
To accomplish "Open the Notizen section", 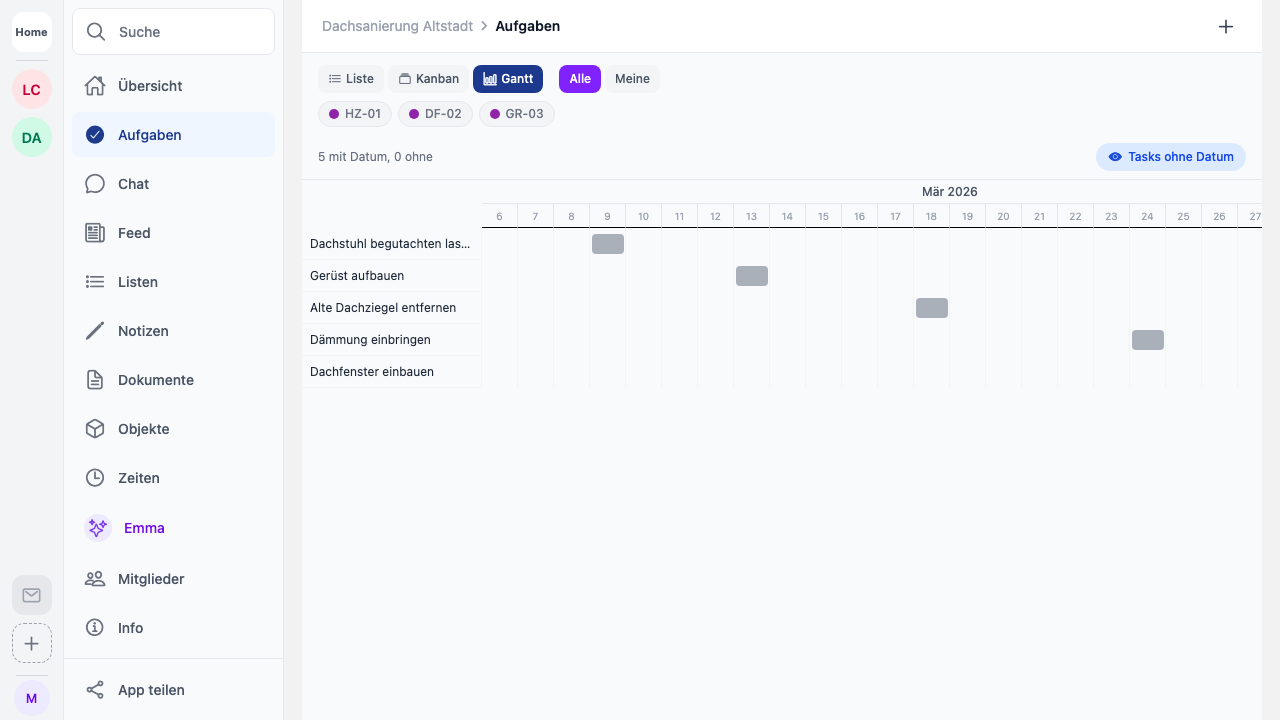I will point(142,331).
